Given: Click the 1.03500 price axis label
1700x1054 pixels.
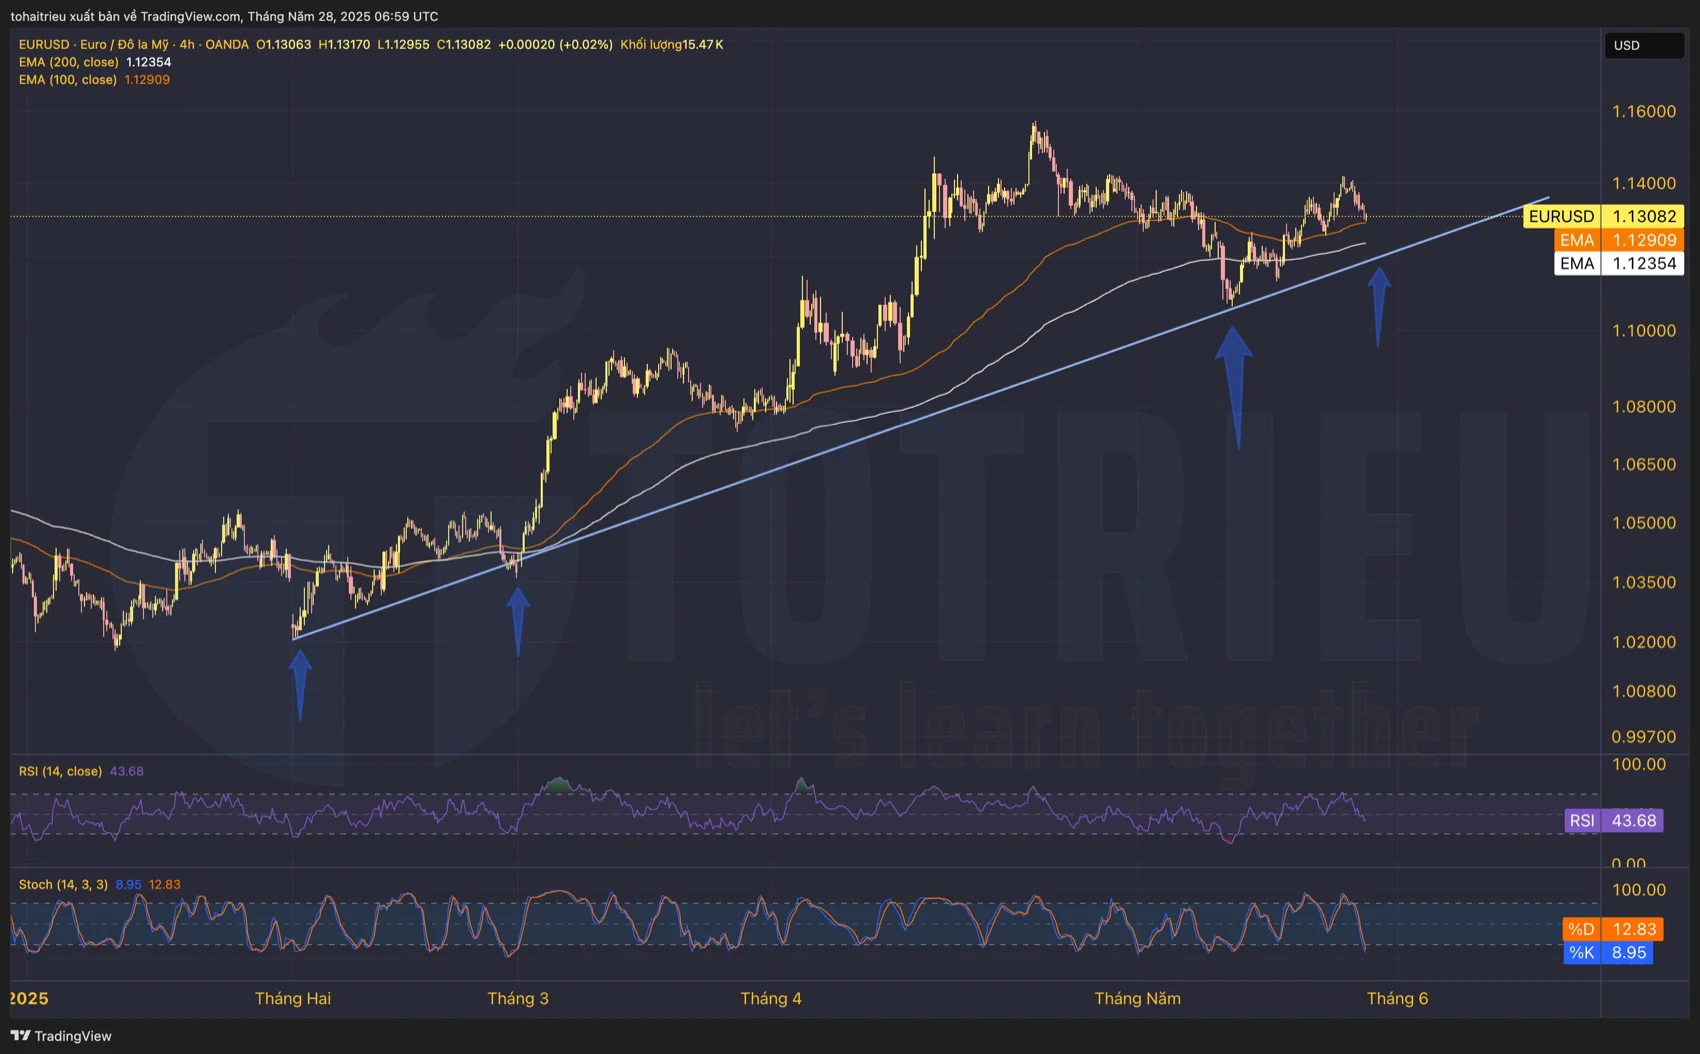Looking at the screenshot, I should 1644,582.
